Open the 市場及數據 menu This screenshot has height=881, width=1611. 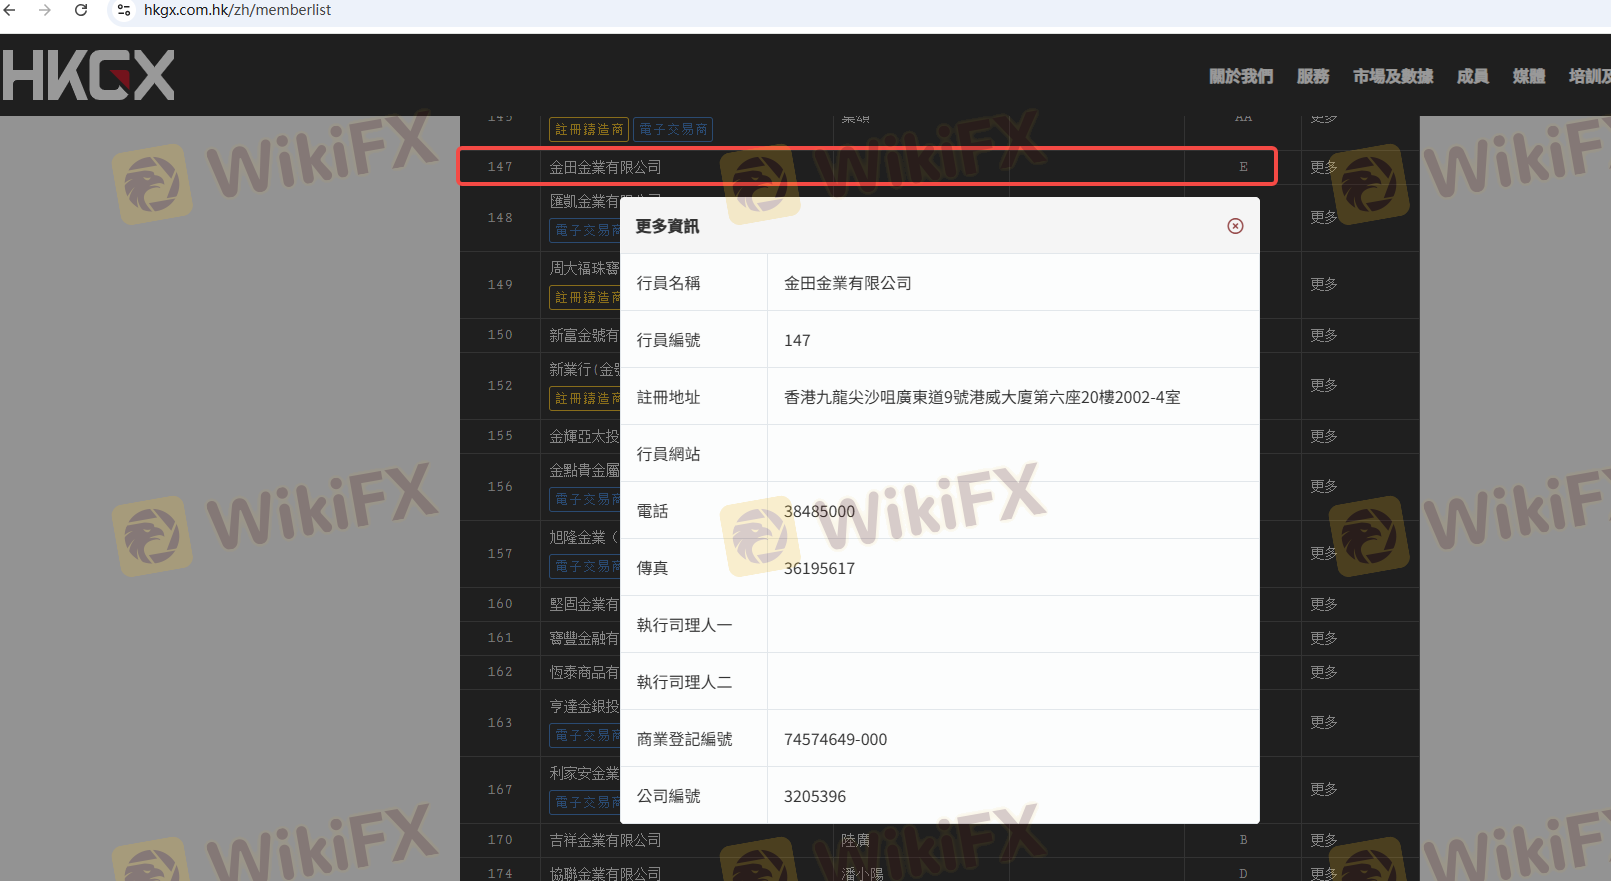(1392, 76)
